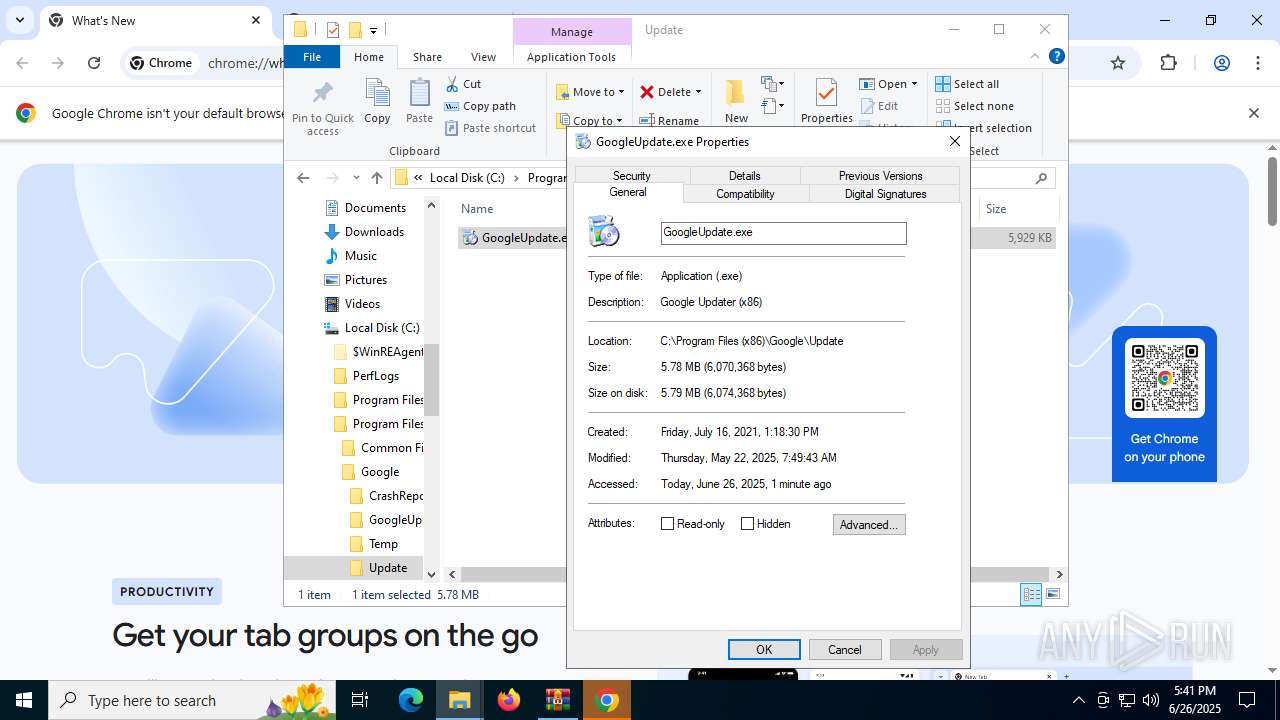Open Firefox from the taskbar
The height and width of the screenshot is (720, 1280).
coord(509,700)
